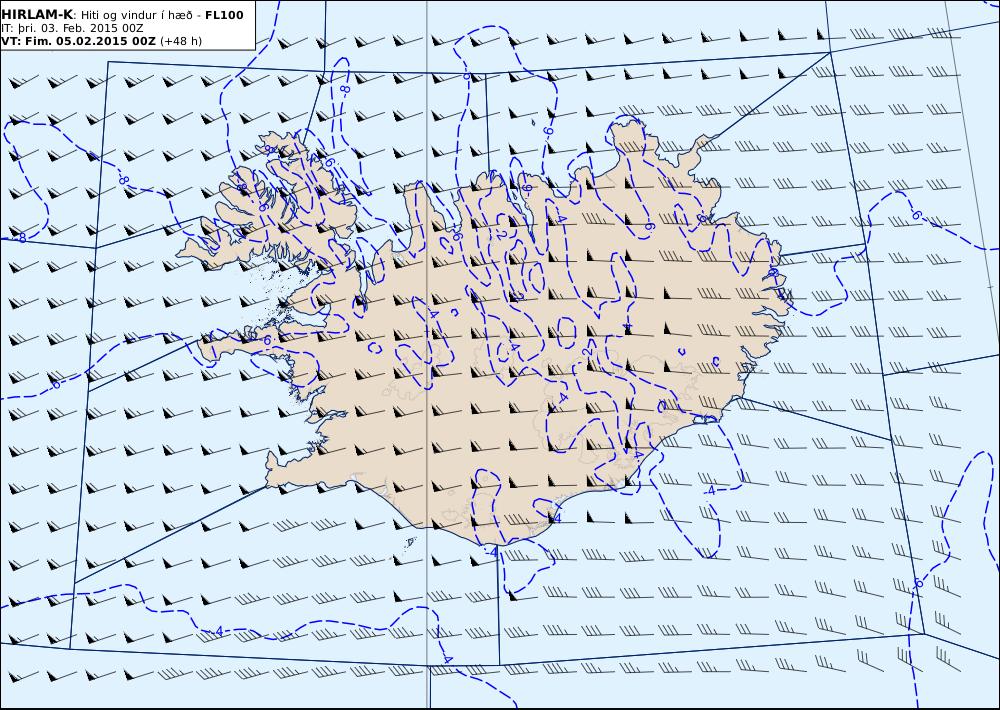Click the FL100 flight level label
The height and width of the screenshot is (710, 1000).
(x=224, y=15)
